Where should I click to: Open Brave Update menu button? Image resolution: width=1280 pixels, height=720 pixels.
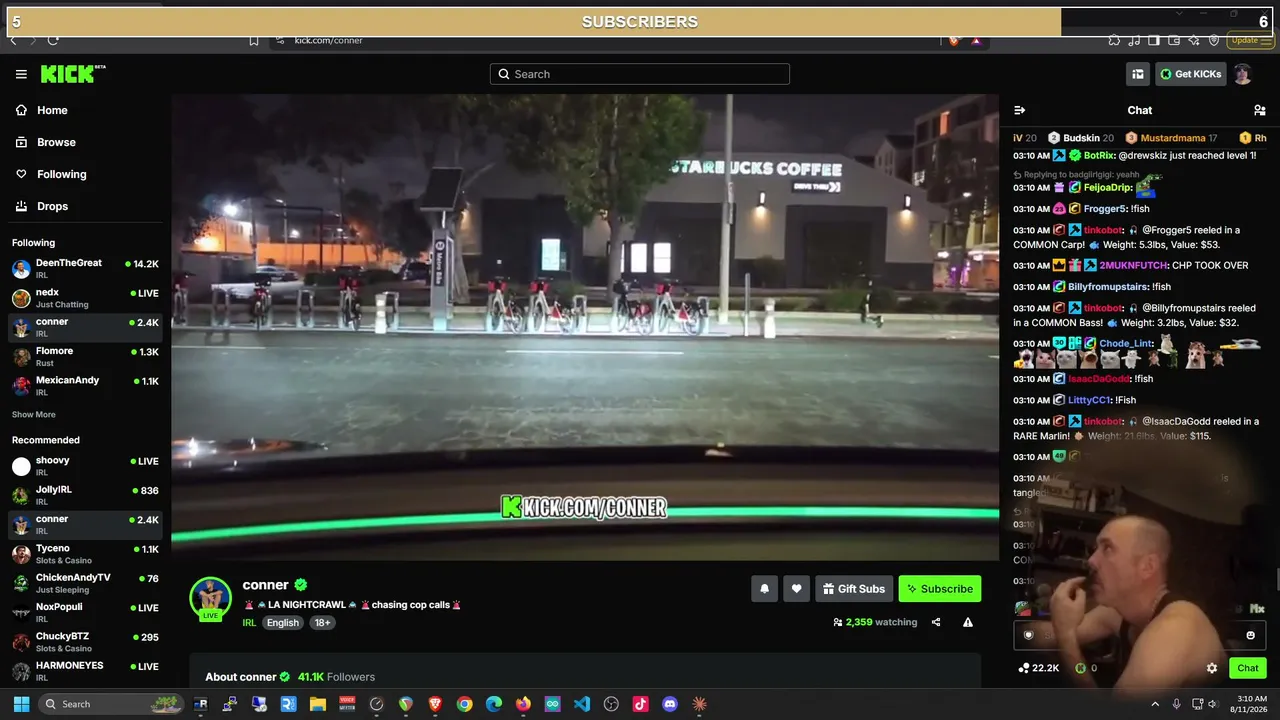coord(1251,40)
